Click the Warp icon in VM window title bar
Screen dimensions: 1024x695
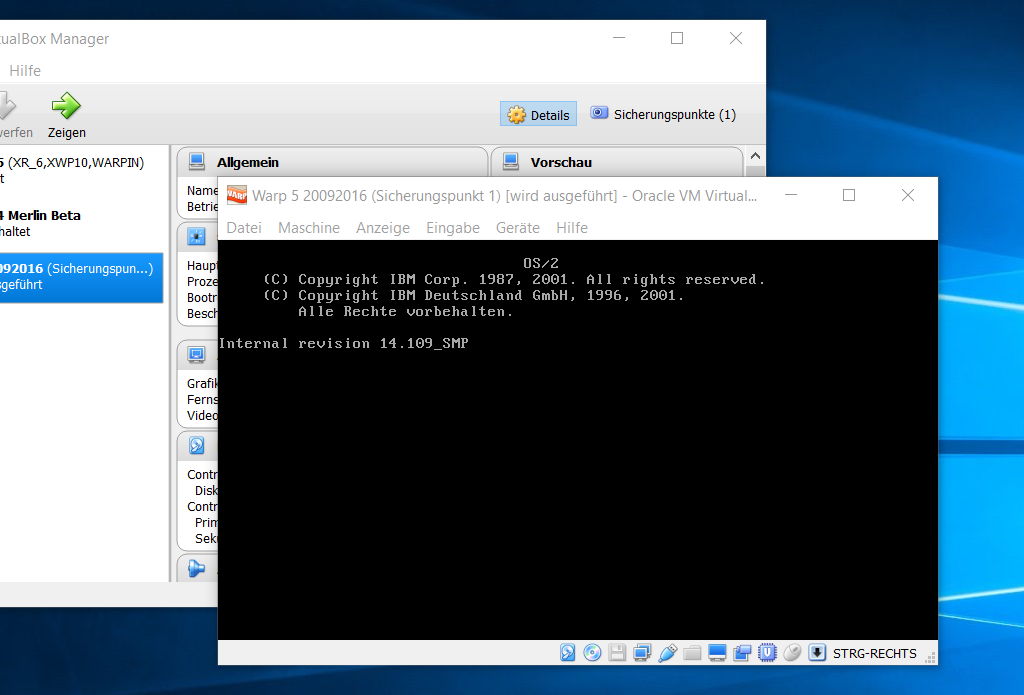(x=236, y=195)
